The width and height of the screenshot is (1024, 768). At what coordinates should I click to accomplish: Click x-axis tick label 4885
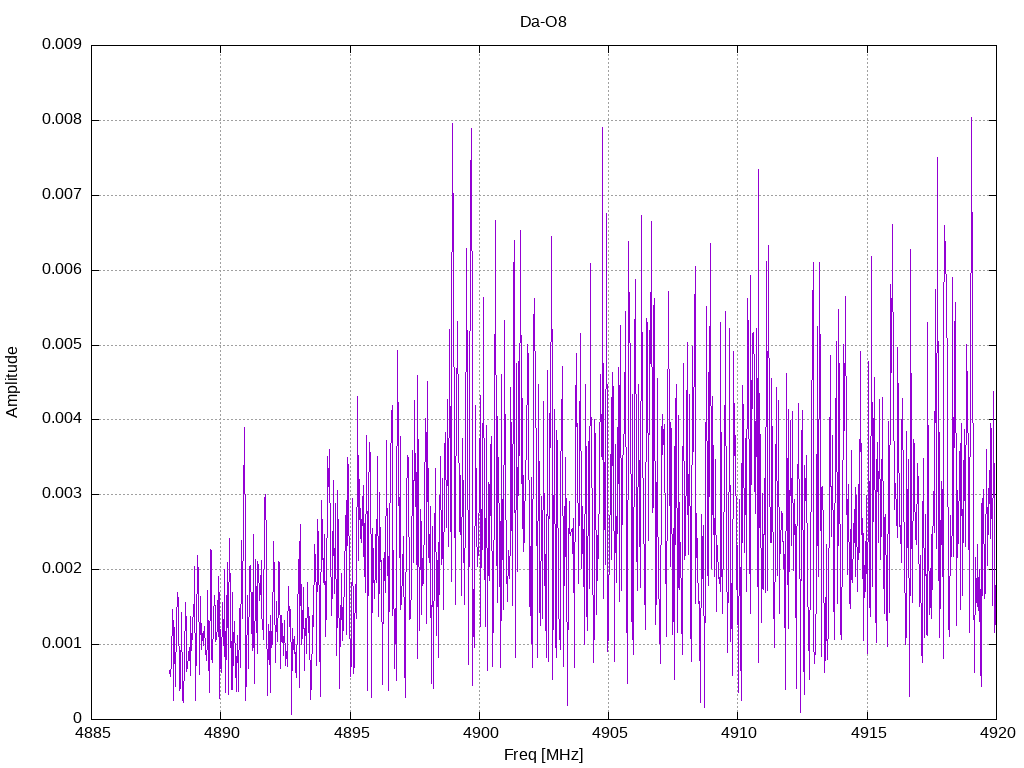click(92, 733)
